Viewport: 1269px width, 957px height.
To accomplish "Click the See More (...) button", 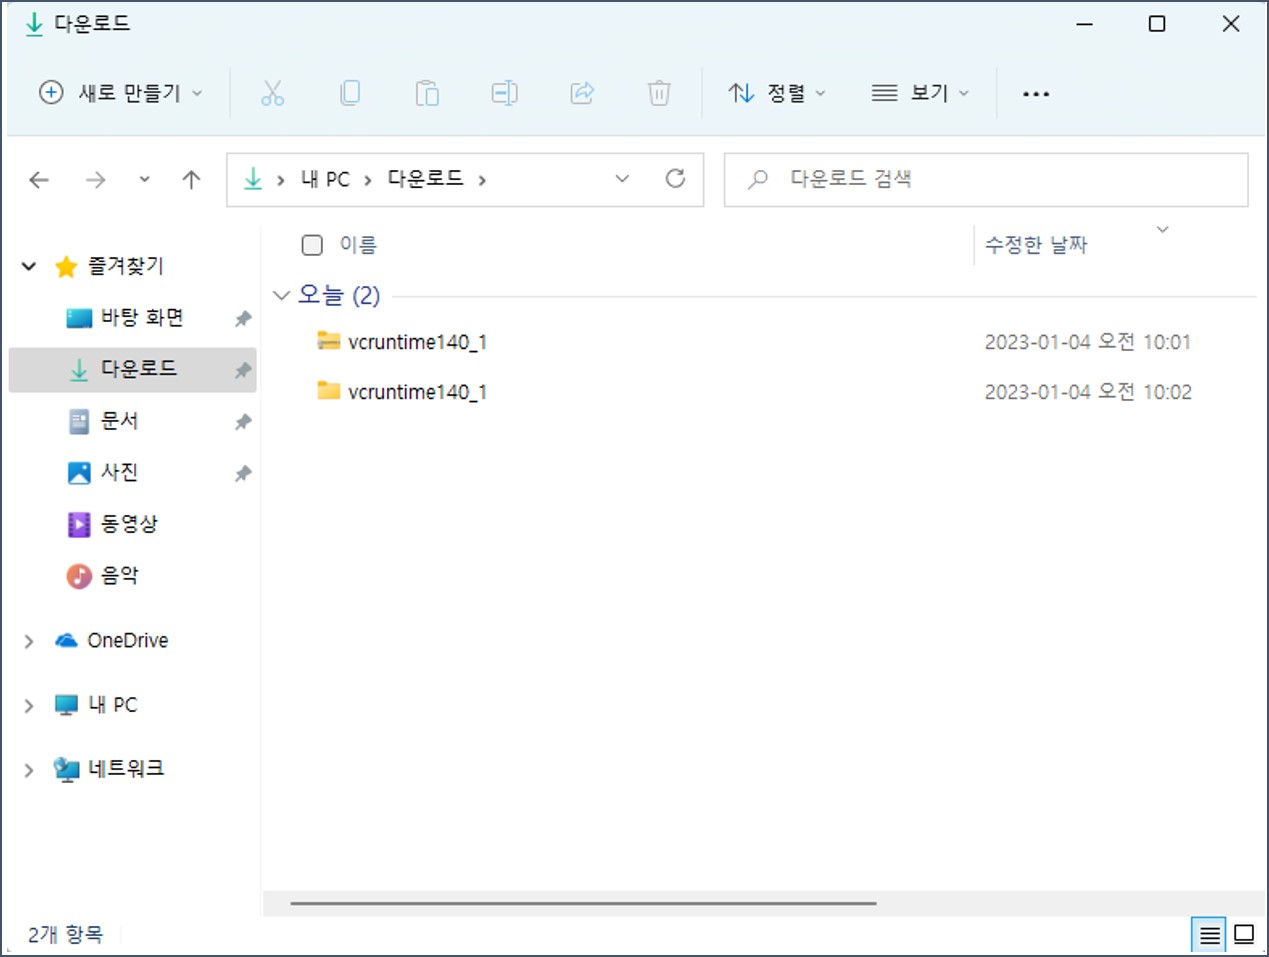I will click(x=1036, y=93).
